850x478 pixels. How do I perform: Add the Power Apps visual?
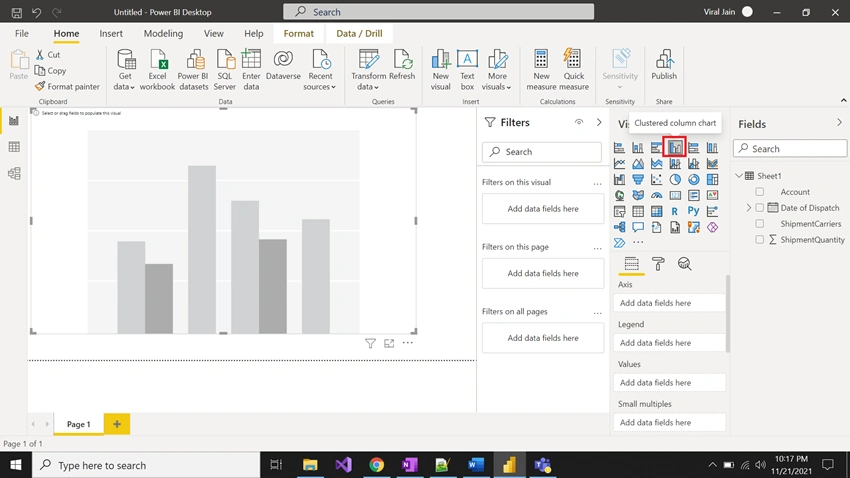pyautogui.click(x=712, y=227)
